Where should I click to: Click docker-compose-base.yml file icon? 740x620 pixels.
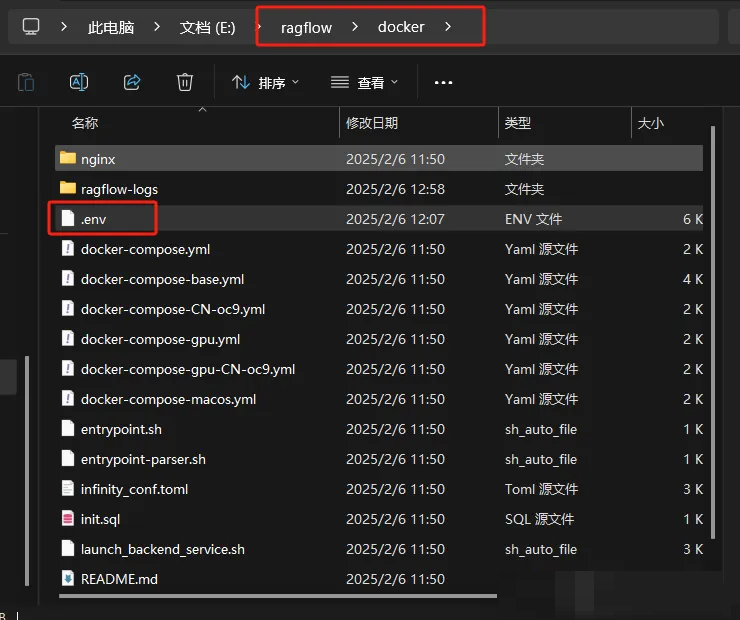pyautogui.click(x=68, y=278)
